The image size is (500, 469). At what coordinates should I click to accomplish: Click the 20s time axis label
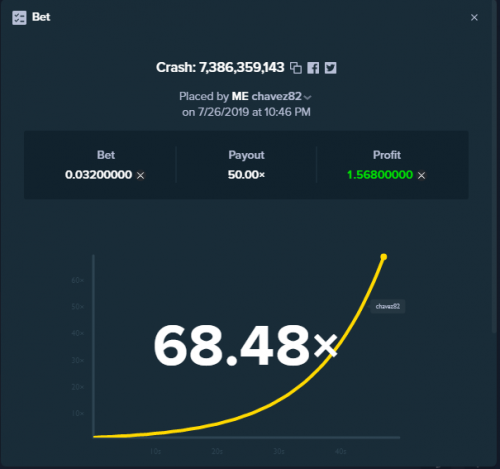(217, 451)
